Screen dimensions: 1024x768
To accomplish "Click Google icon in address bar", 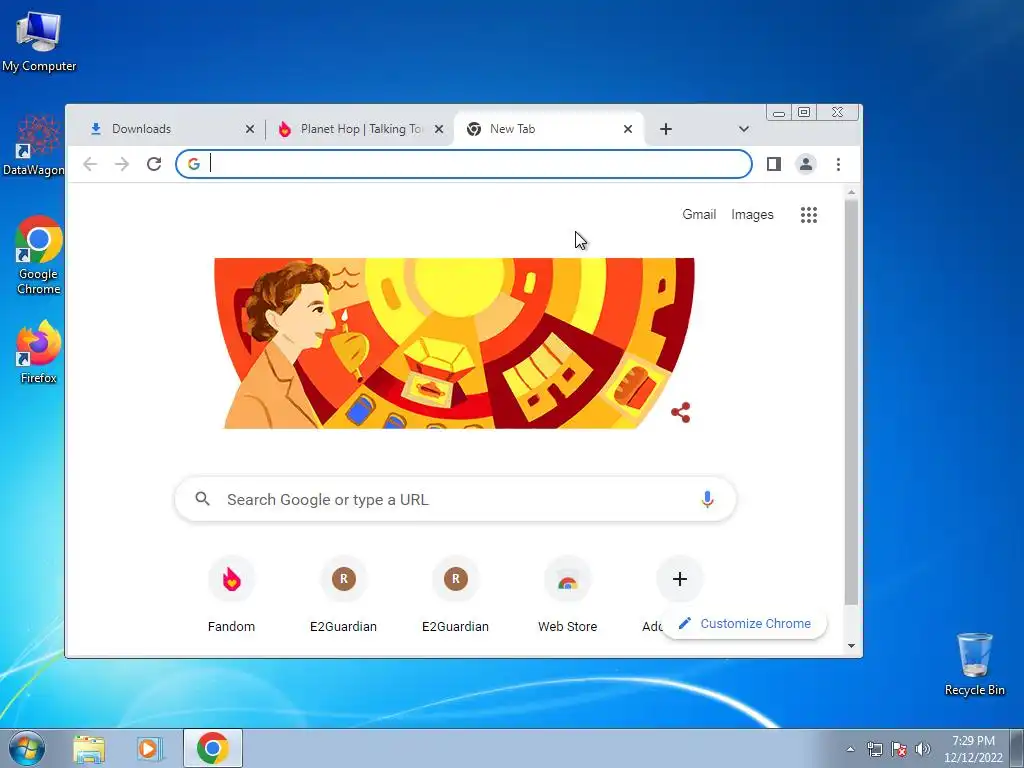I will coord(194,164).
